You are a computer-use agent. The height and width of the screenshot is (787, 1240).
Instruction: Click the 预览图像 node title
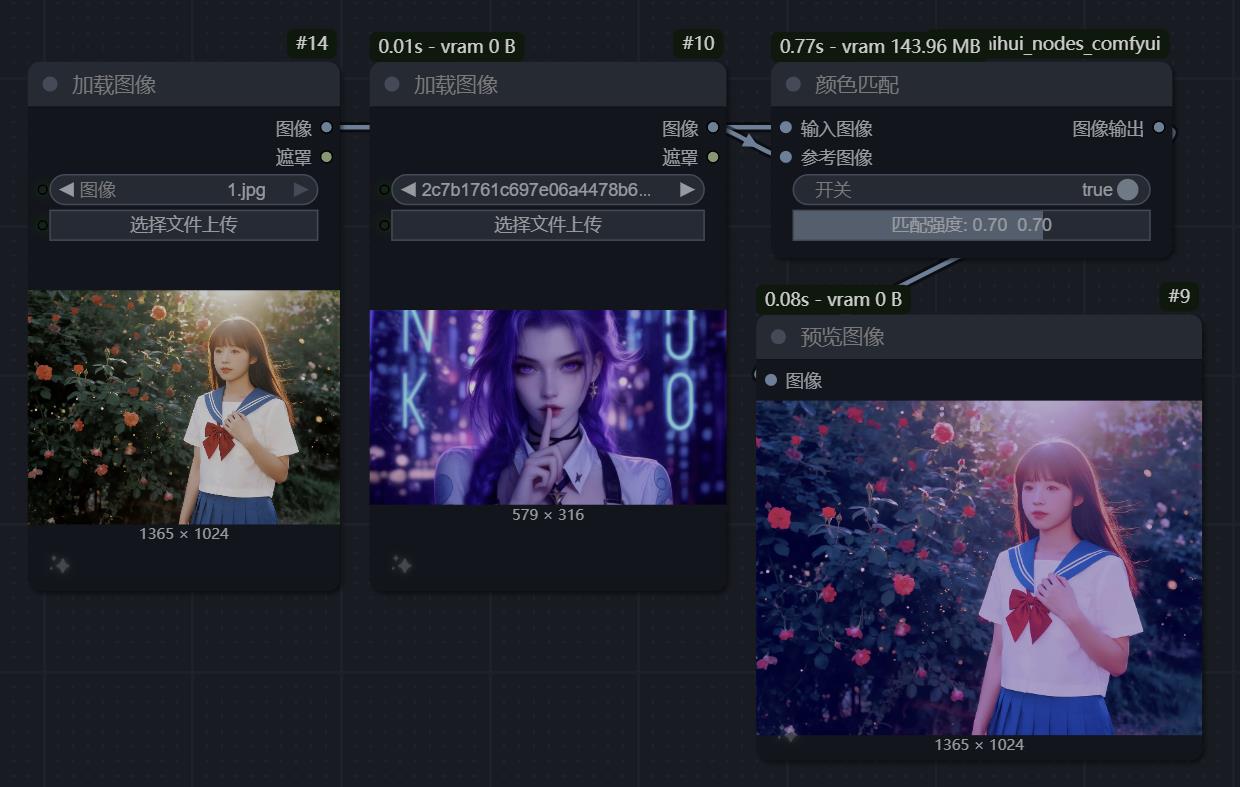pos(842,337)
